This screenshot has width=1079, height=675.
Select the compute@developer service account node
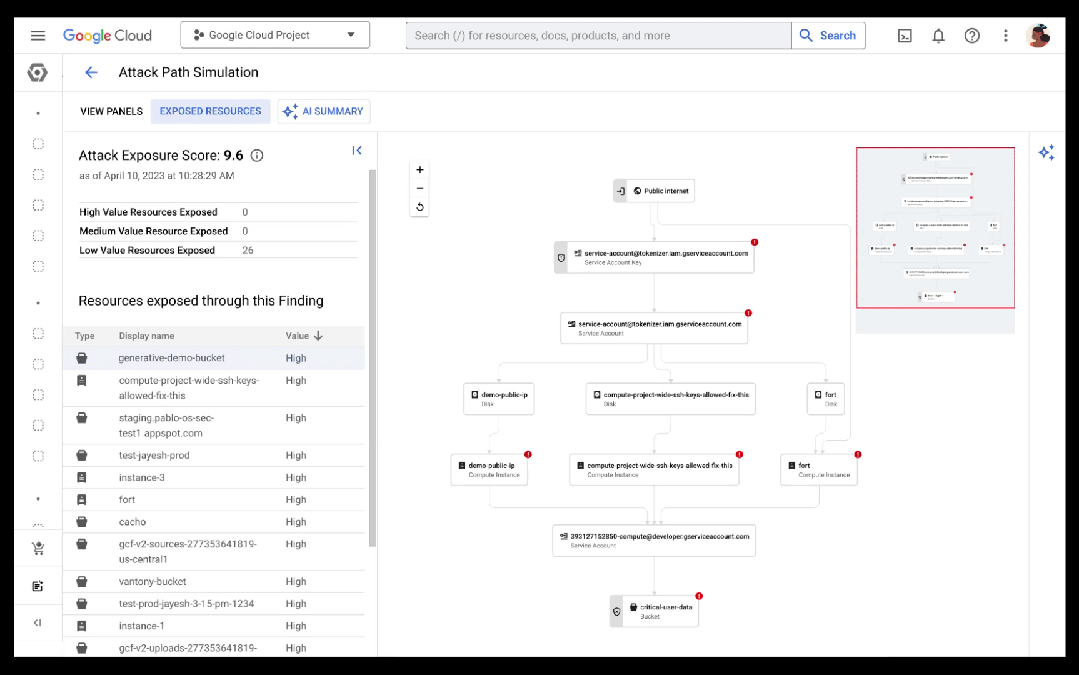click(654, 540)
